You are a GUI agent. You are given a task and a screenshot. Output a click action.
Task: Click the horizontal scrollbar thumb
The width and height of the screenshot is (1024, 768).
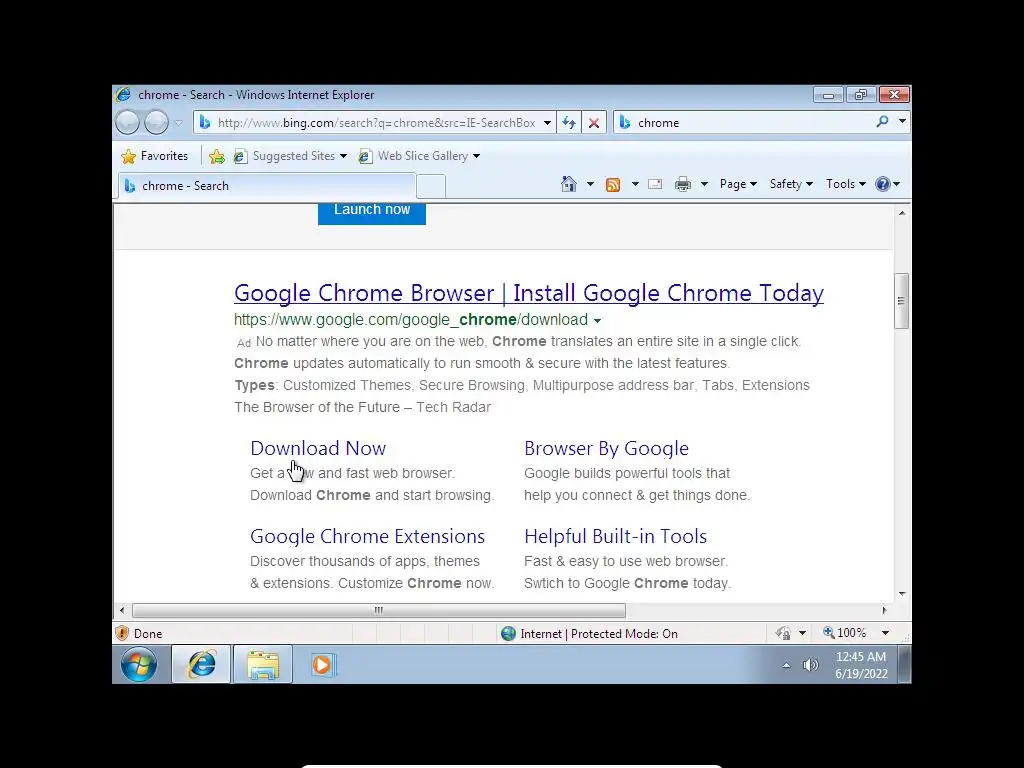pyautogui.click(x=379, y=611)
